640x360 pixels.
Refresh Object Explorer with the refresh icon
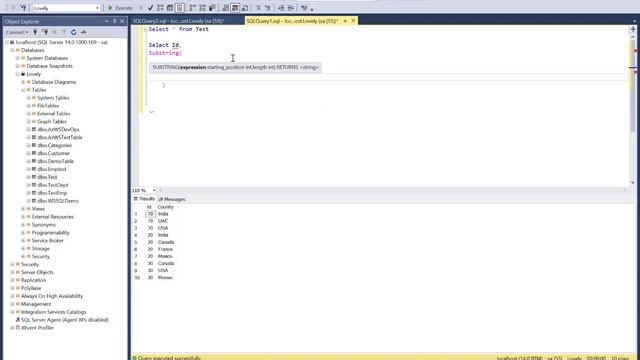(x=74, y=32)
